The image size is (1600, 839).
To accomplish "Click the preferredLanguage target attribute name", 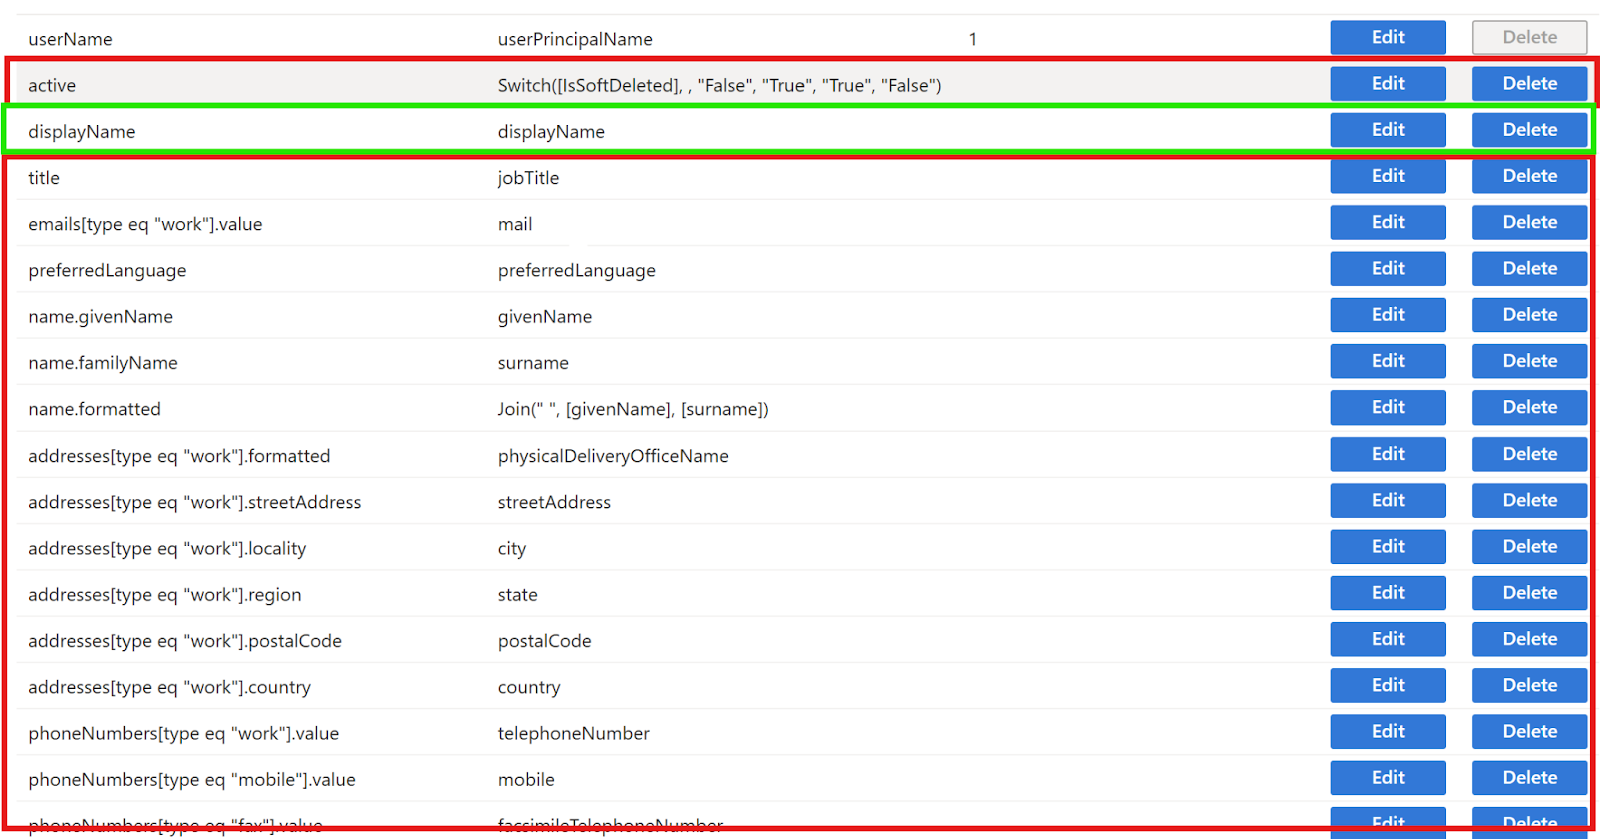I will point(107,270).
